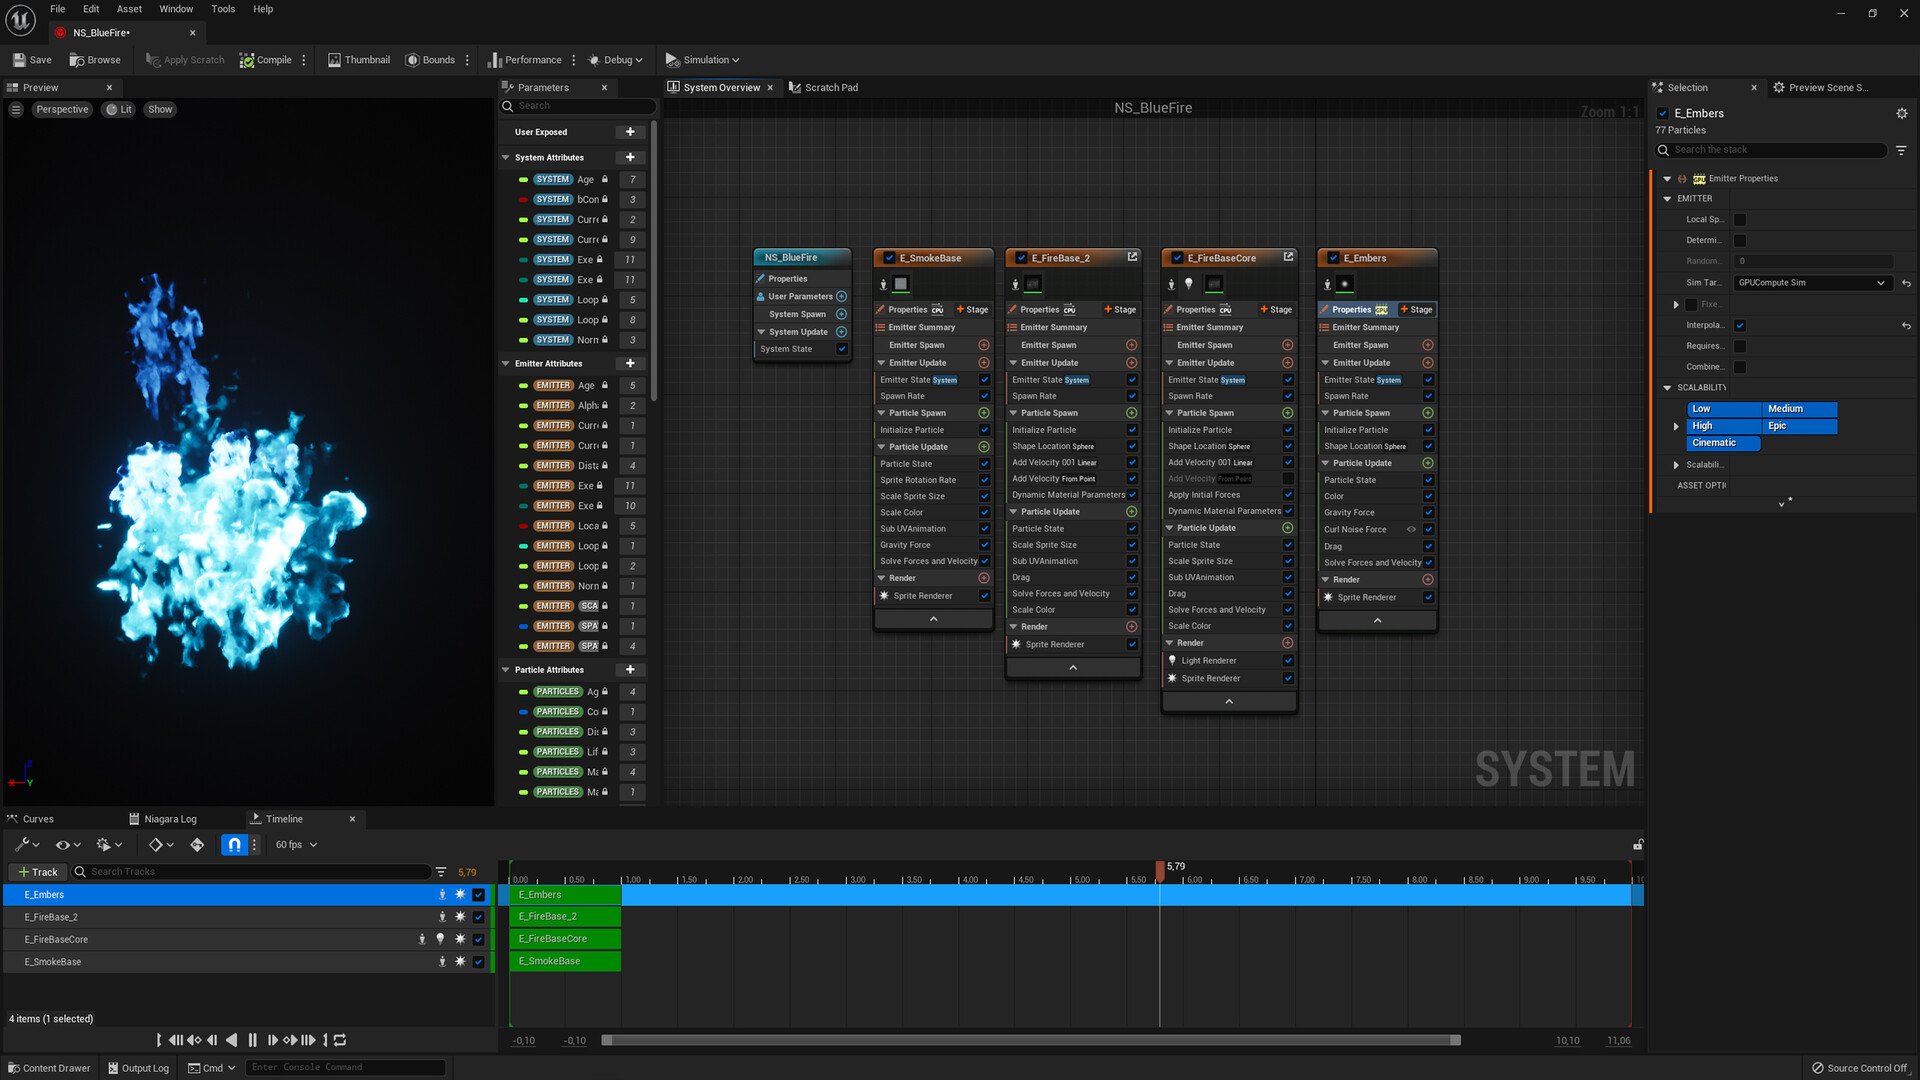This screenshot has width=1920, height=1080.
Task: Toggle E_FireBaseCore track enabled checkbox
Action: pos(478,940)
